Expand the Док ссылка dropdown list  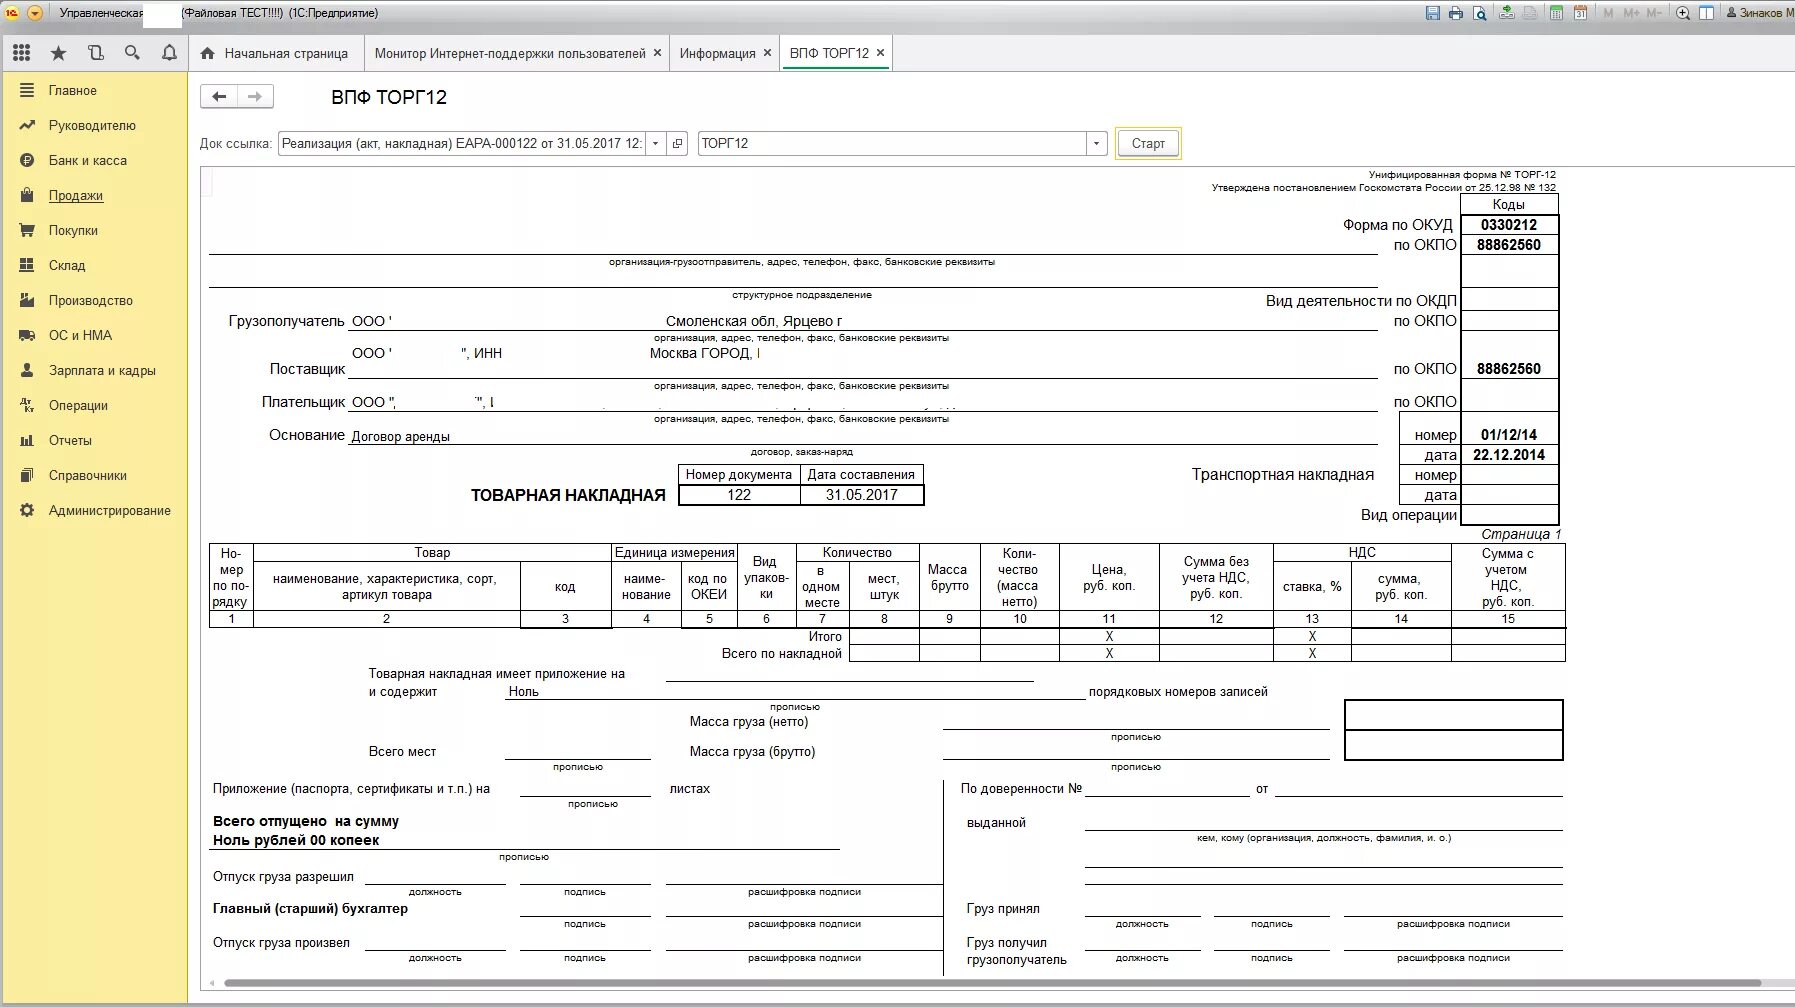pos(655,143)
